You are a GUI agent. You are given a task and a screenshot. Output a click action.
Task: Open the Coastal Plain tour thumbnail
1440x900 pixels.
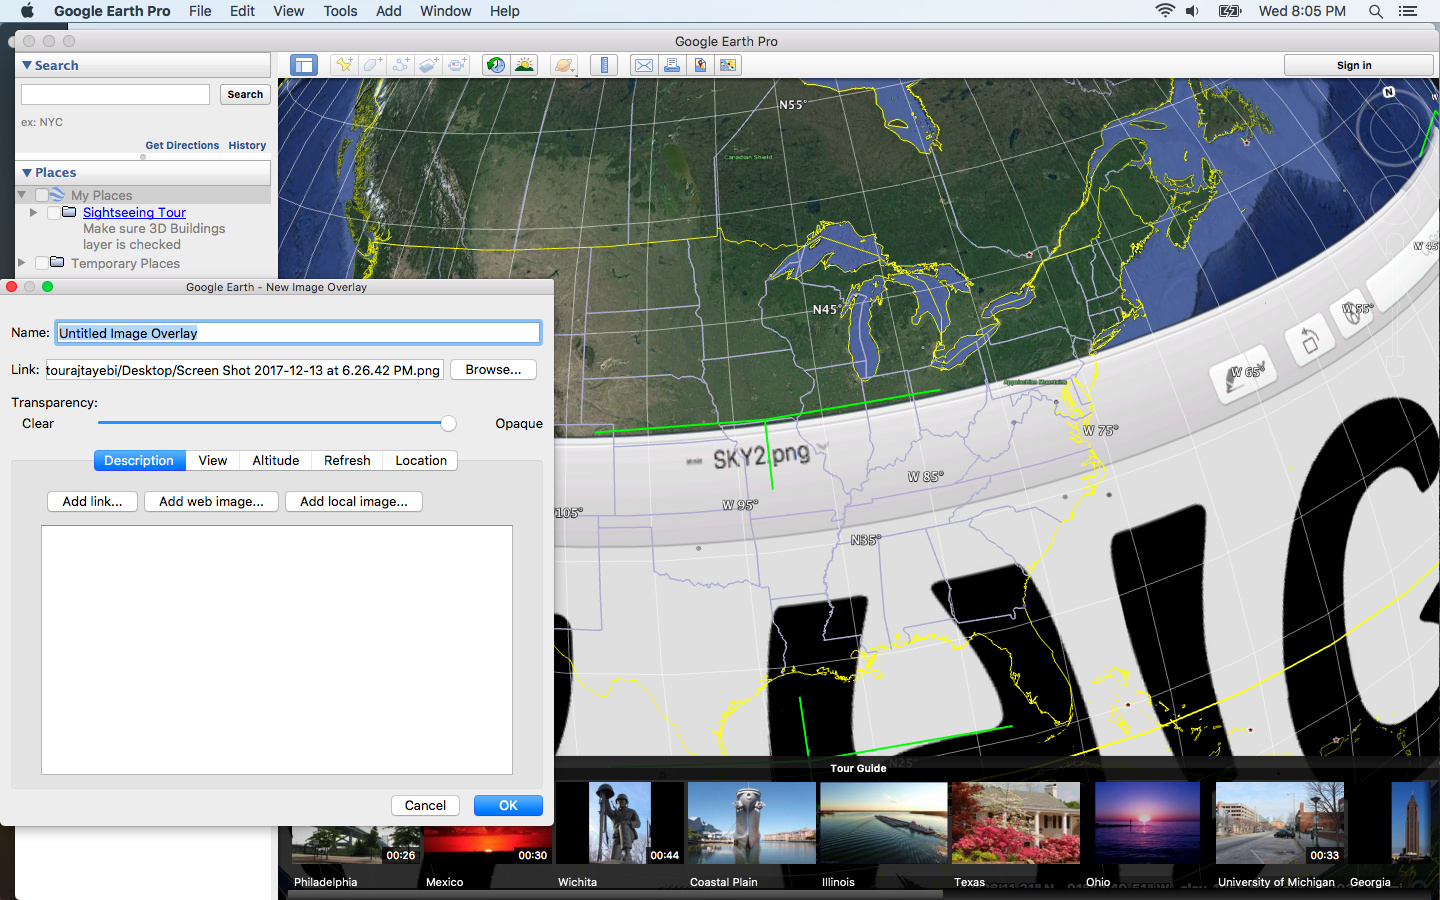(x=752, y=823)
